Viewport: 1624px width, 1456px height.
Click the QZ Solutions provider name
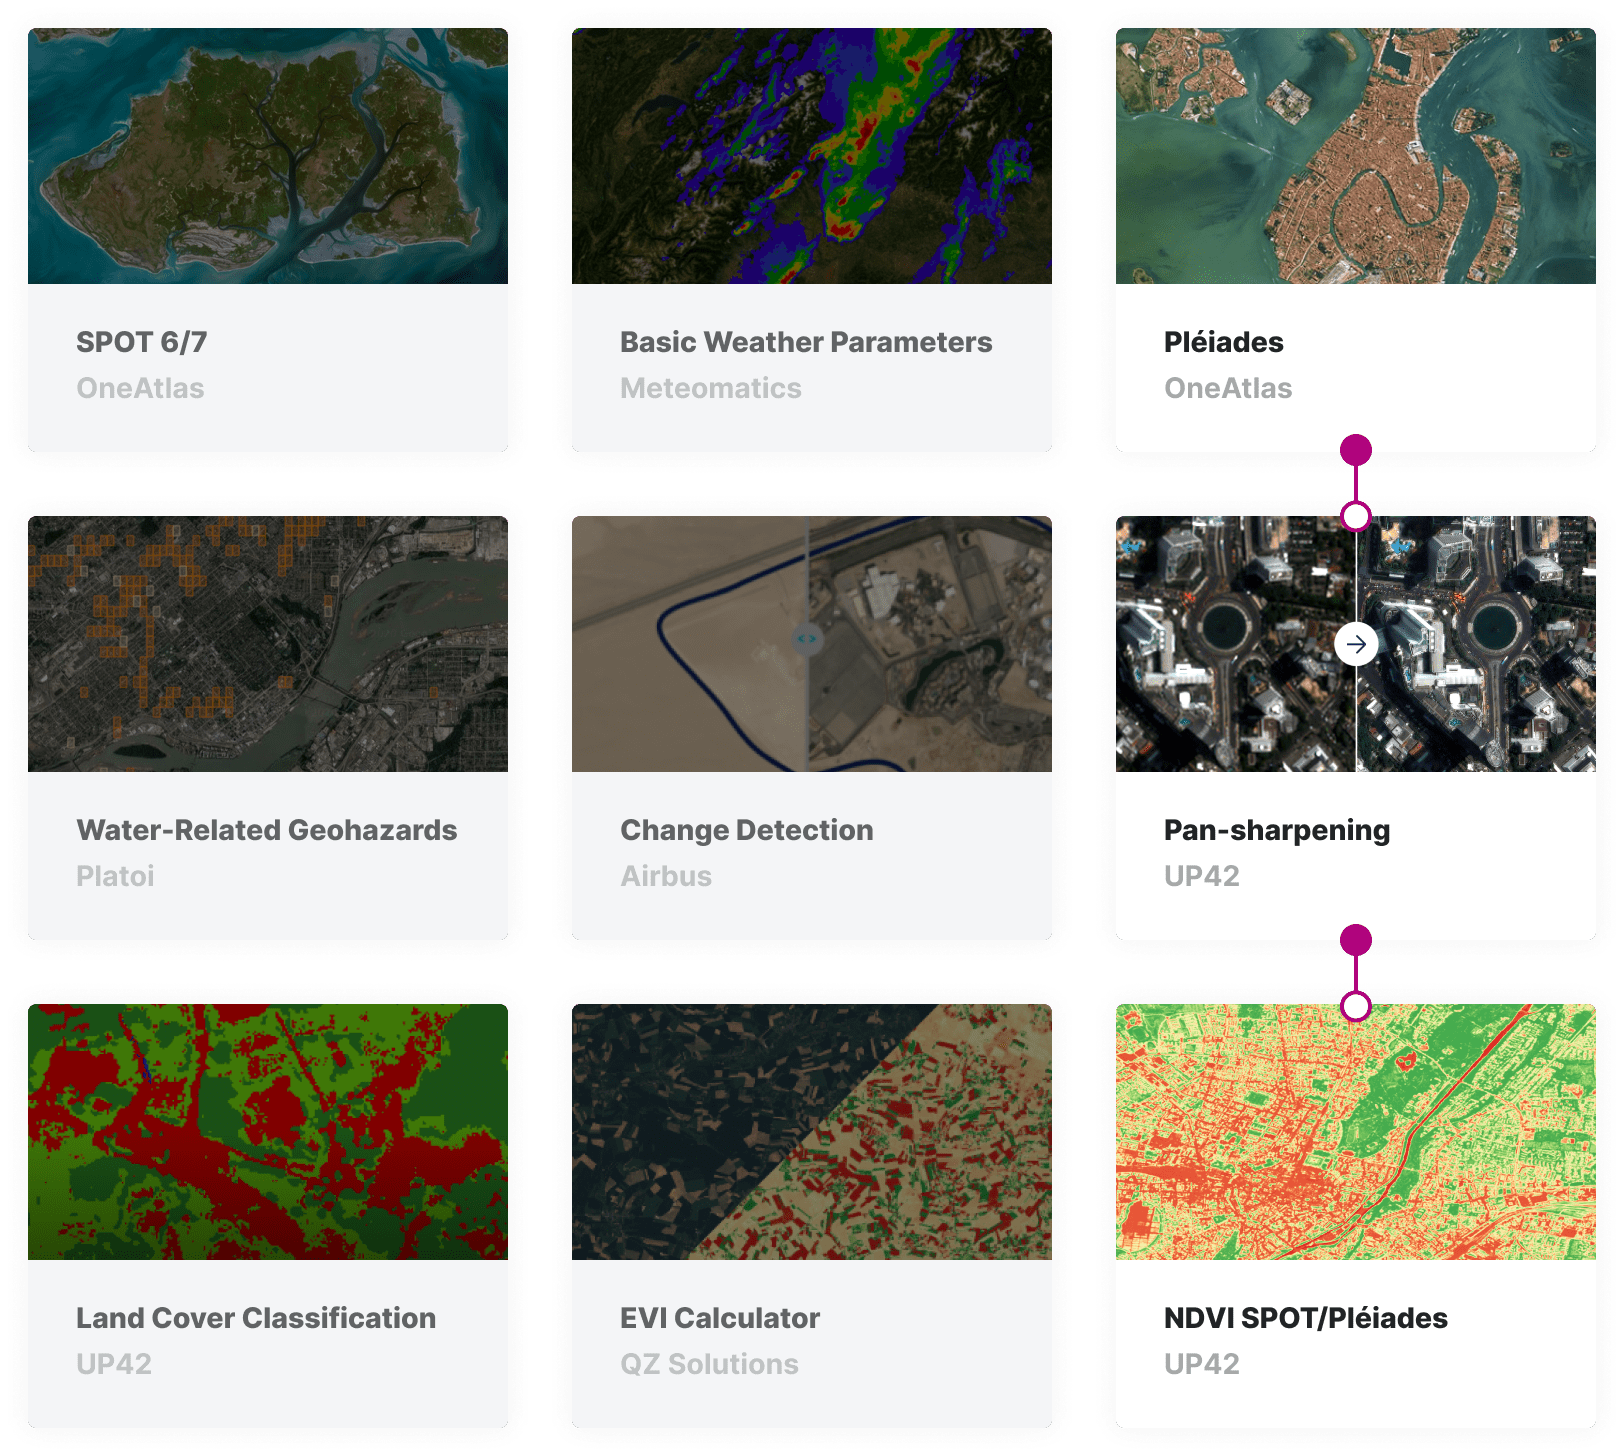point(708,1365)
